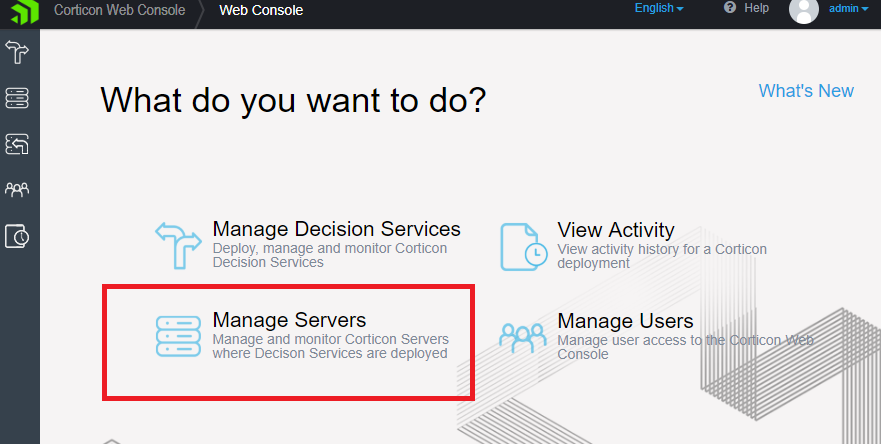Open the What's New link

[806, 90]
